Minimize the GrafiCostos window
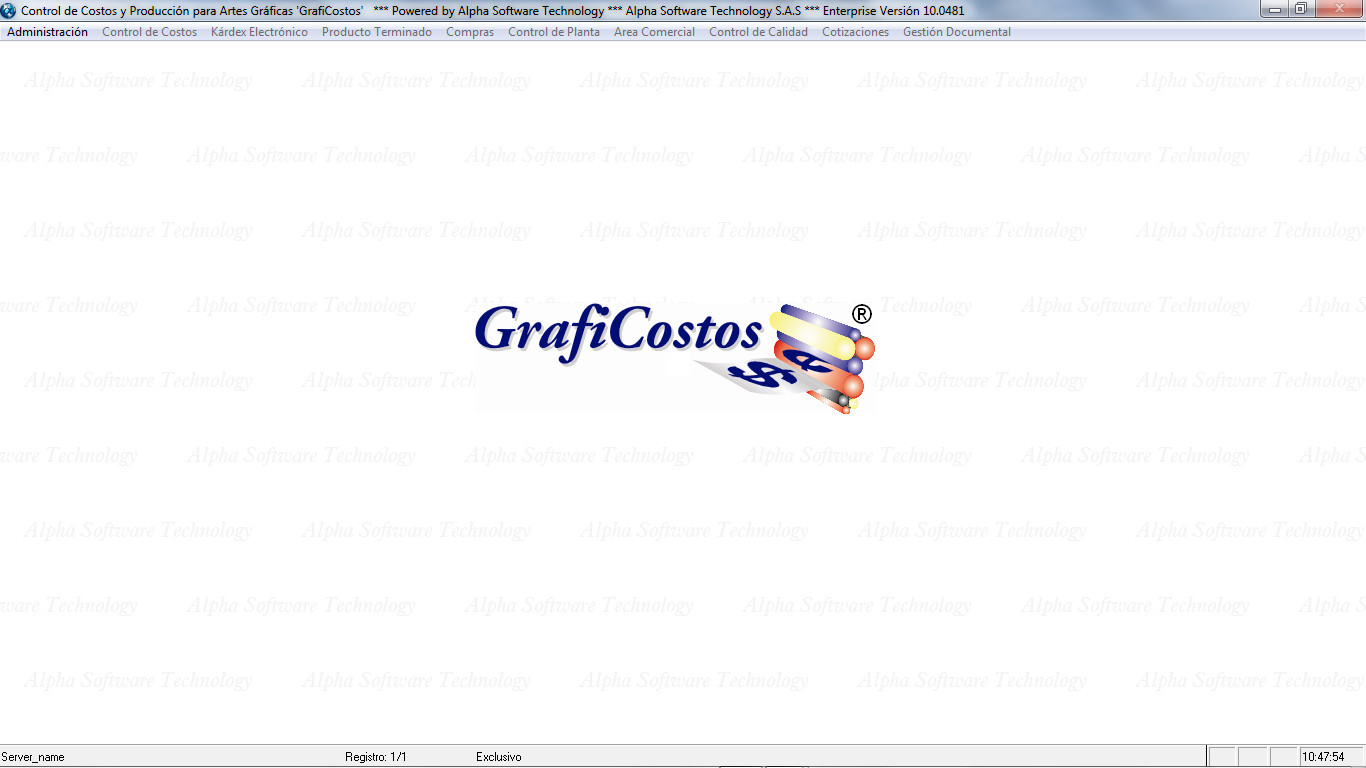This screenshot has width=1366, height=768. (x=1275, y=9)
